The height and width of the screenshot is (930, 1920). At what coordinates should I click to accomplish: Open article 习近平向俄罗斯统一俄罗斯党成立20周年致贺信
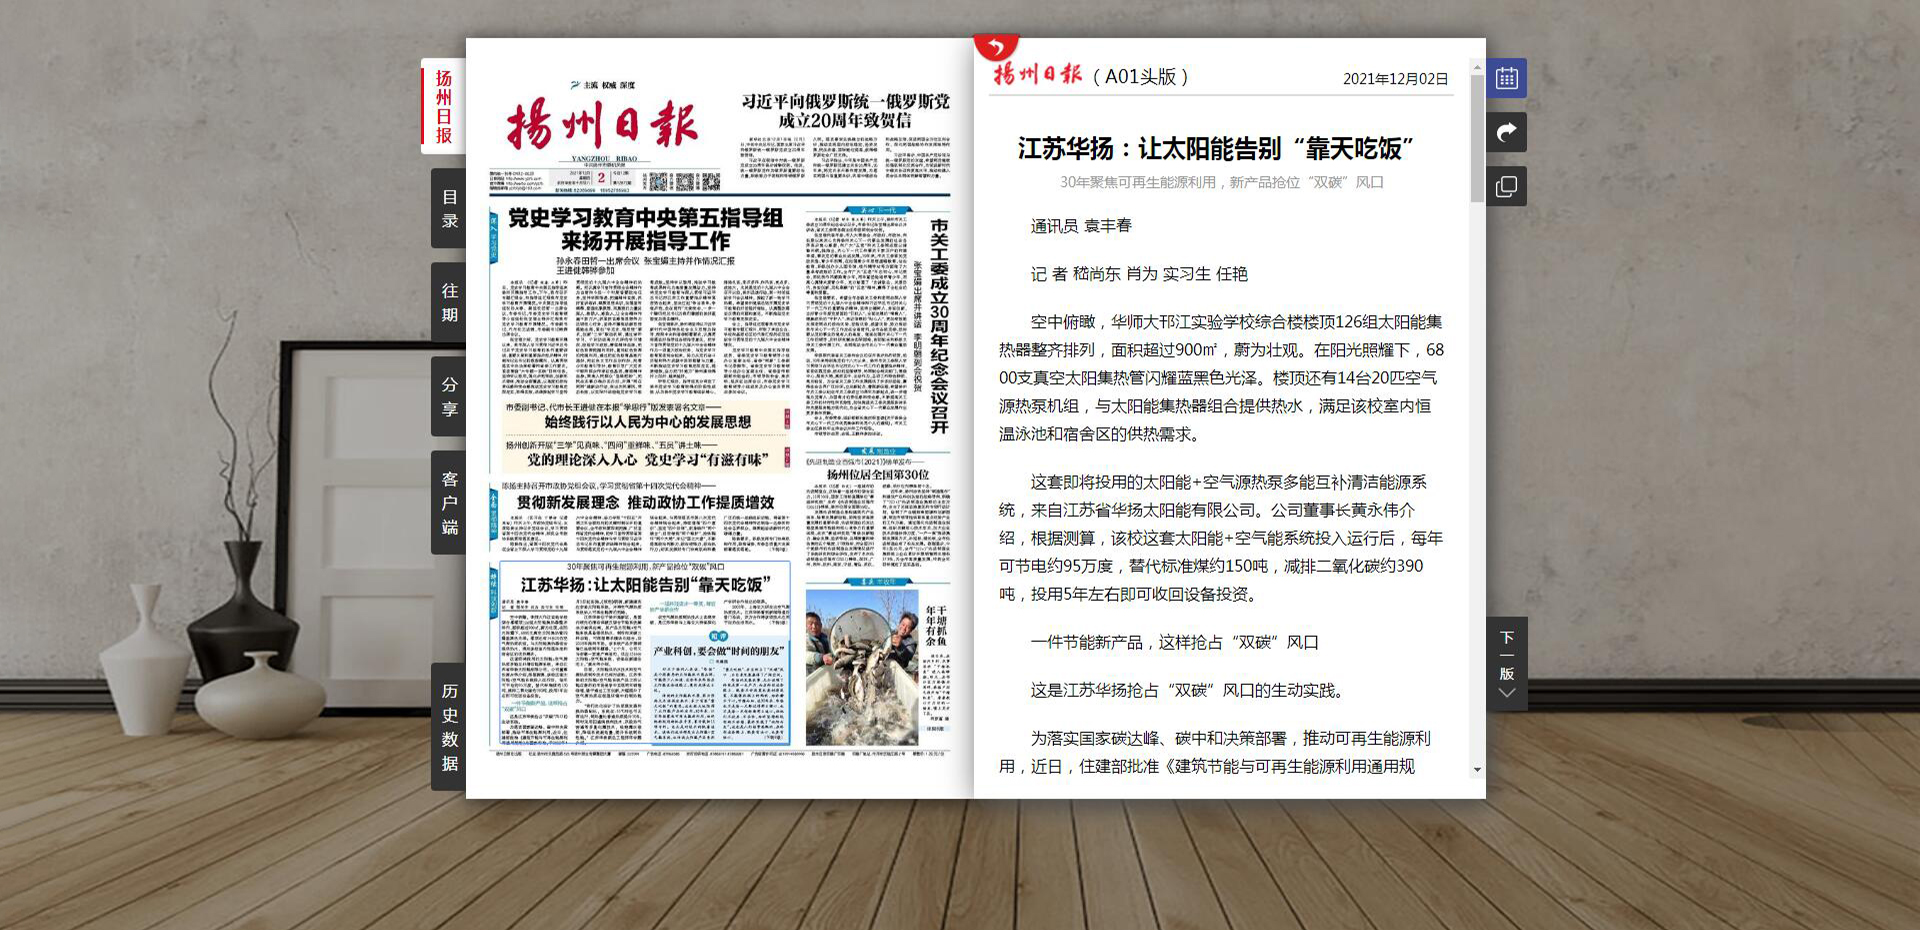point(845,111)
